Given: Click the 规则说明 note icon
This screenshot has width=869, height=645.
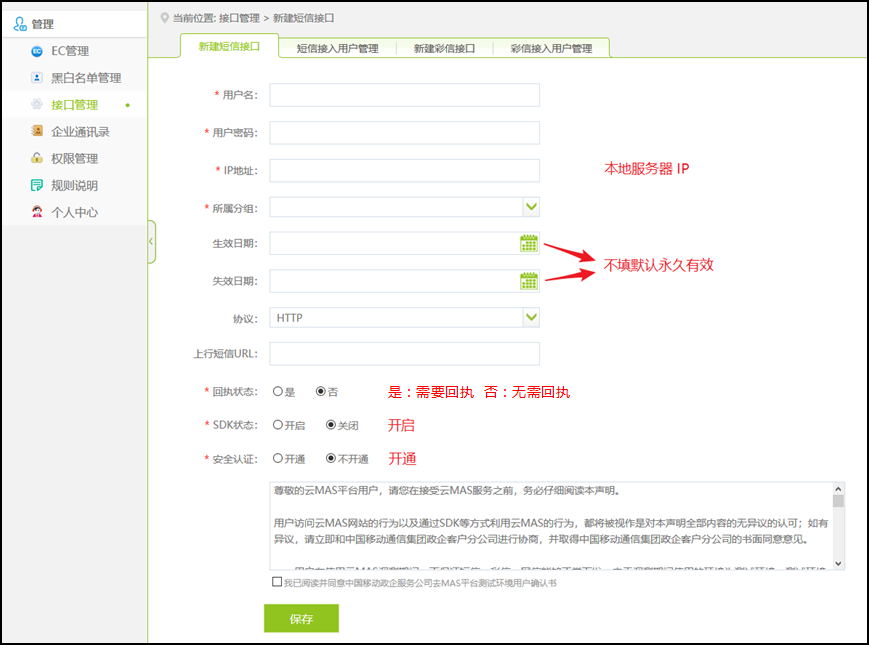Looking at the screenshot, I should [37, 185].
